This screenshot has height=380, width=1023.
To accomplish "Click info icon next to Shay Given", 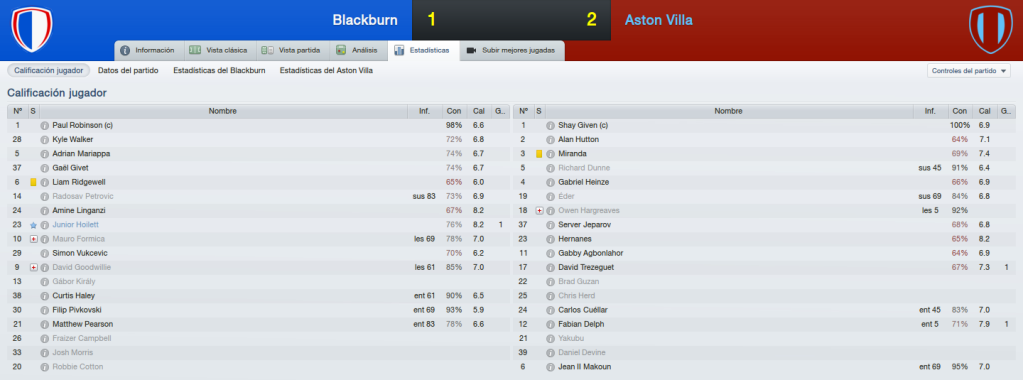I will pos(551,125).
